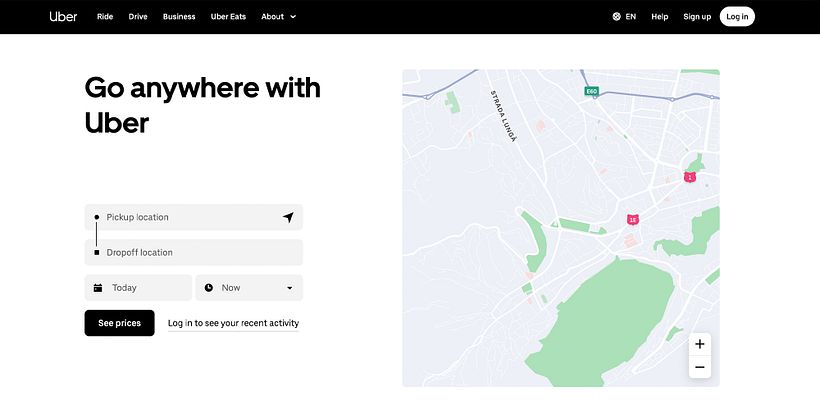Click the E60 road marker on map
Image resolution: width=820 pixels, height=409 pixels.
point(592,91)
